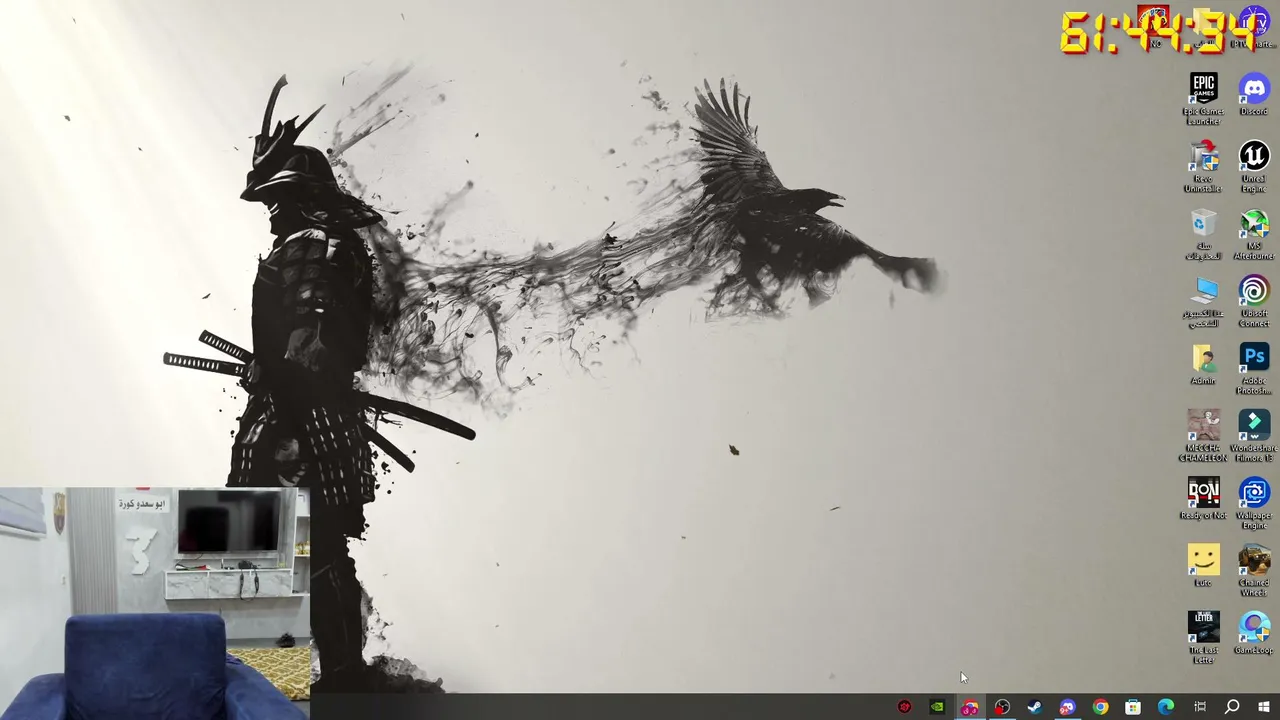The width and height of the screenshot is (1280, 720).
Task: Launch the Ubisoft Connect desktop shortcut
Action: tap(1254, 302)
